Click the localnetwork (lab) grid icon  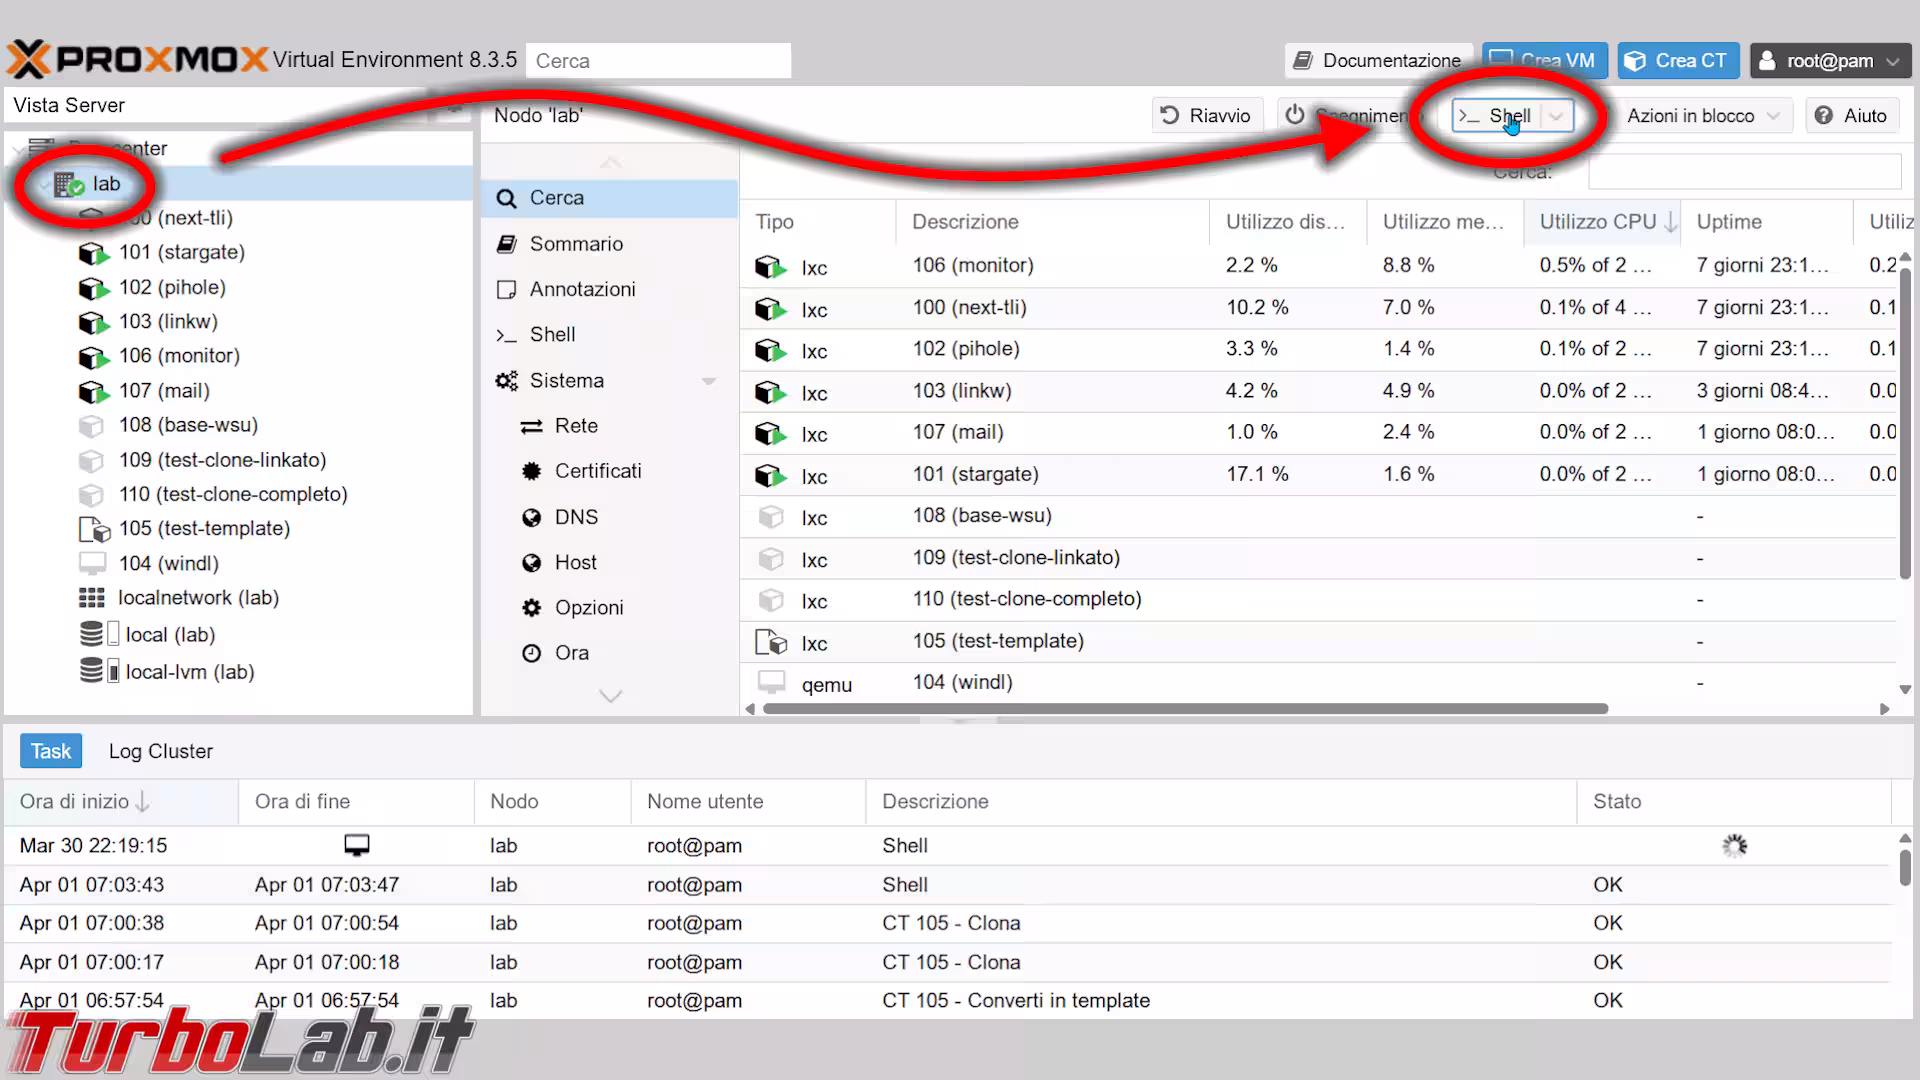[91, 598]
